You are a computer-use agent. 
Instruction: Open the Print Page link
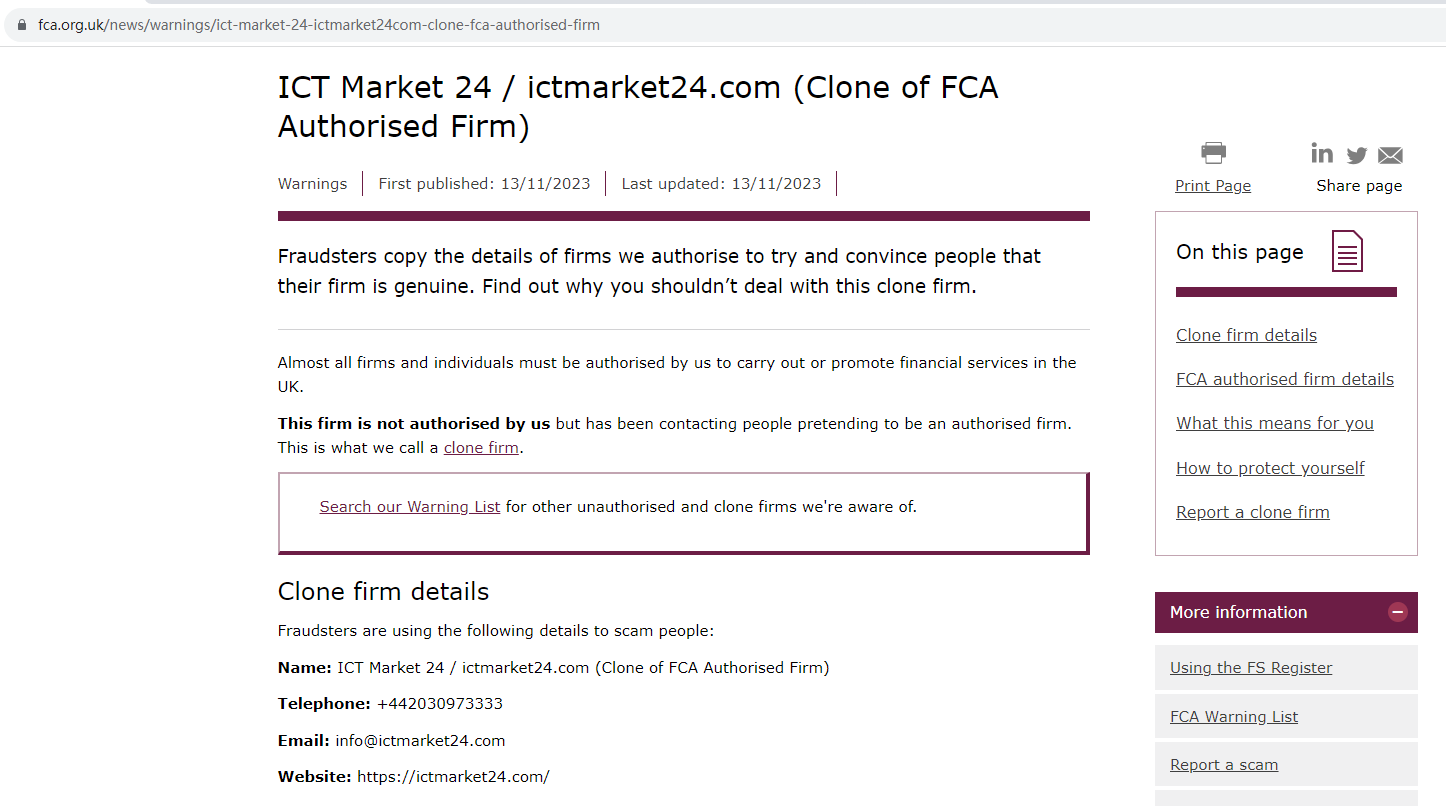[1213, 186]
